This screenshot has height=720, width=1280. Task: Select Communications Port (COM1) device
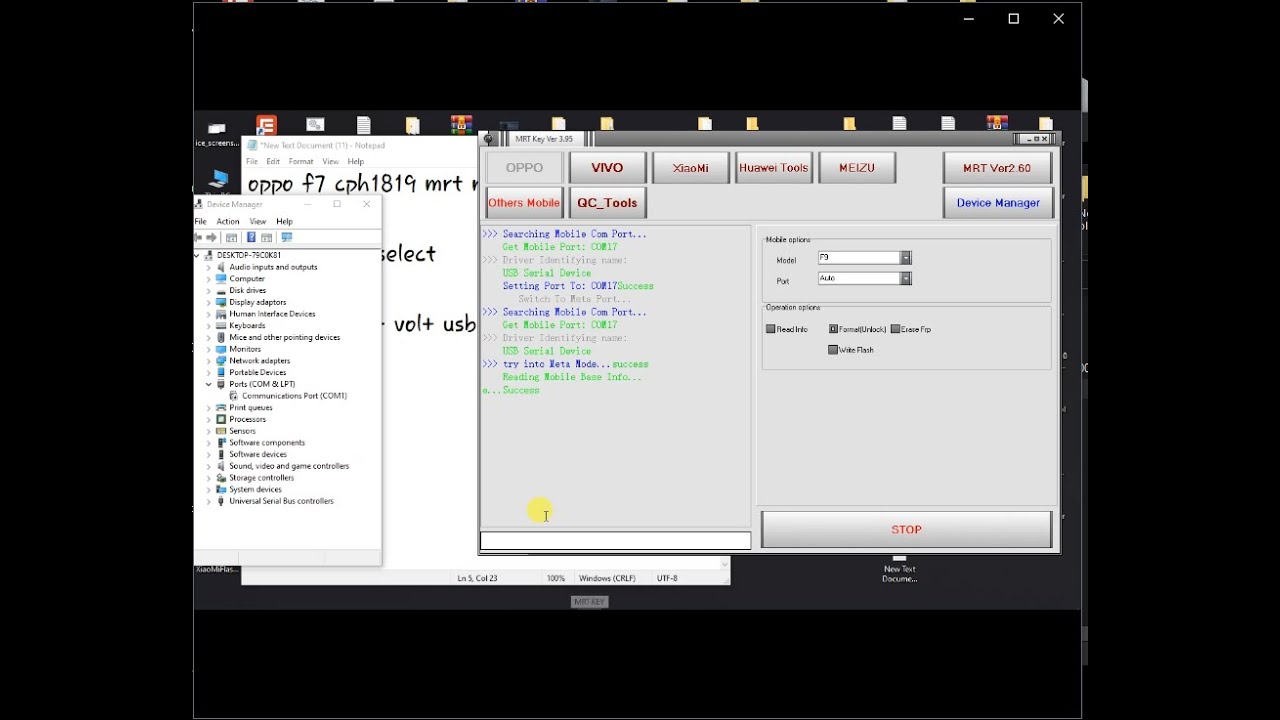click(294, 396)
